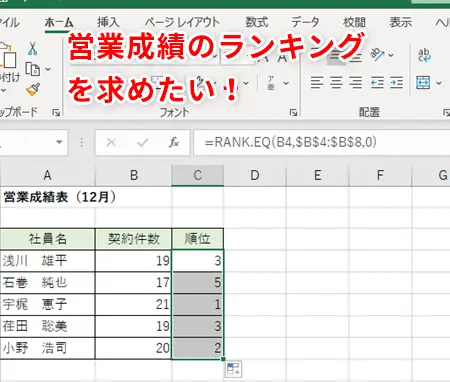
Task: Open the Font group dialog launcher
Action: [293, 113]
